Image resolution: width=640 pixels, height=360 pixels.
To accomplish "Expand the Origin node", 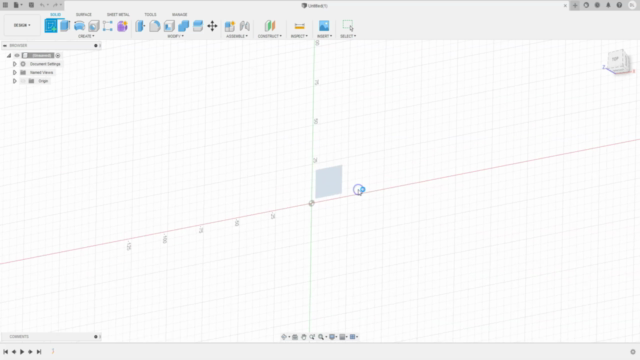I will point(15,81).
